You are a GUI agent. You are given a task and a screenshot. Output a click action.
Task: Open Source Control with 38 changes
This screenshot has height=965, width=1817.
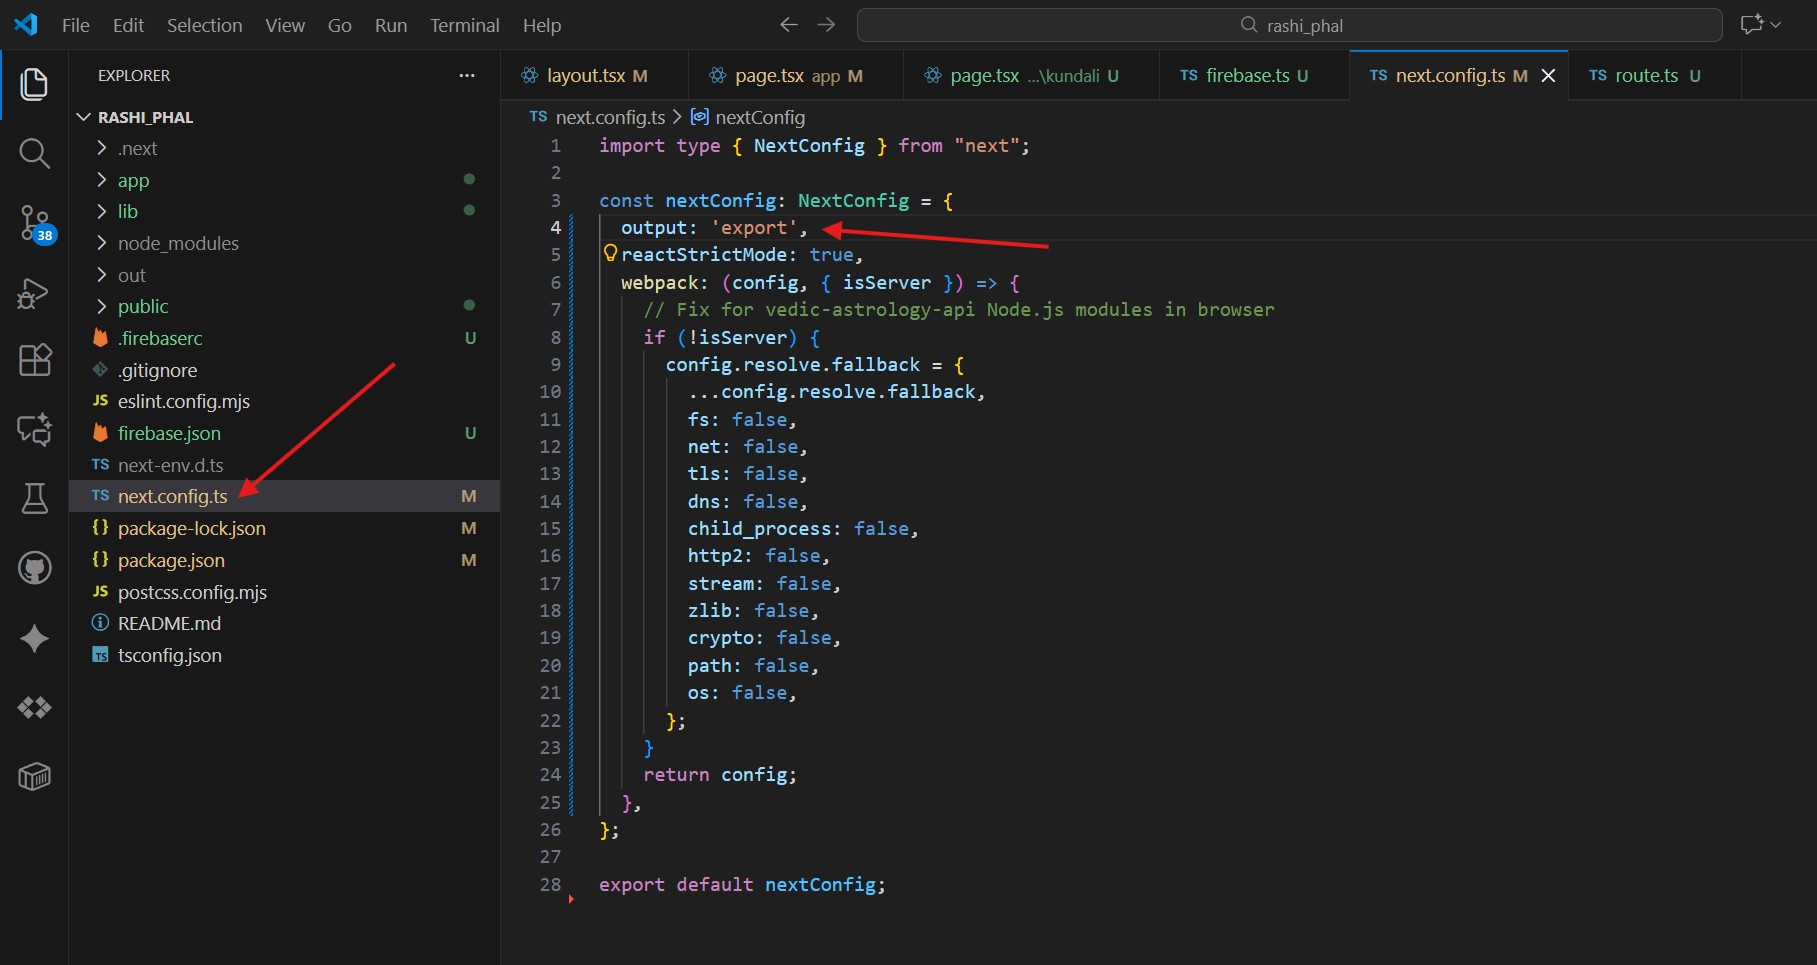click(x=35, y=223)
